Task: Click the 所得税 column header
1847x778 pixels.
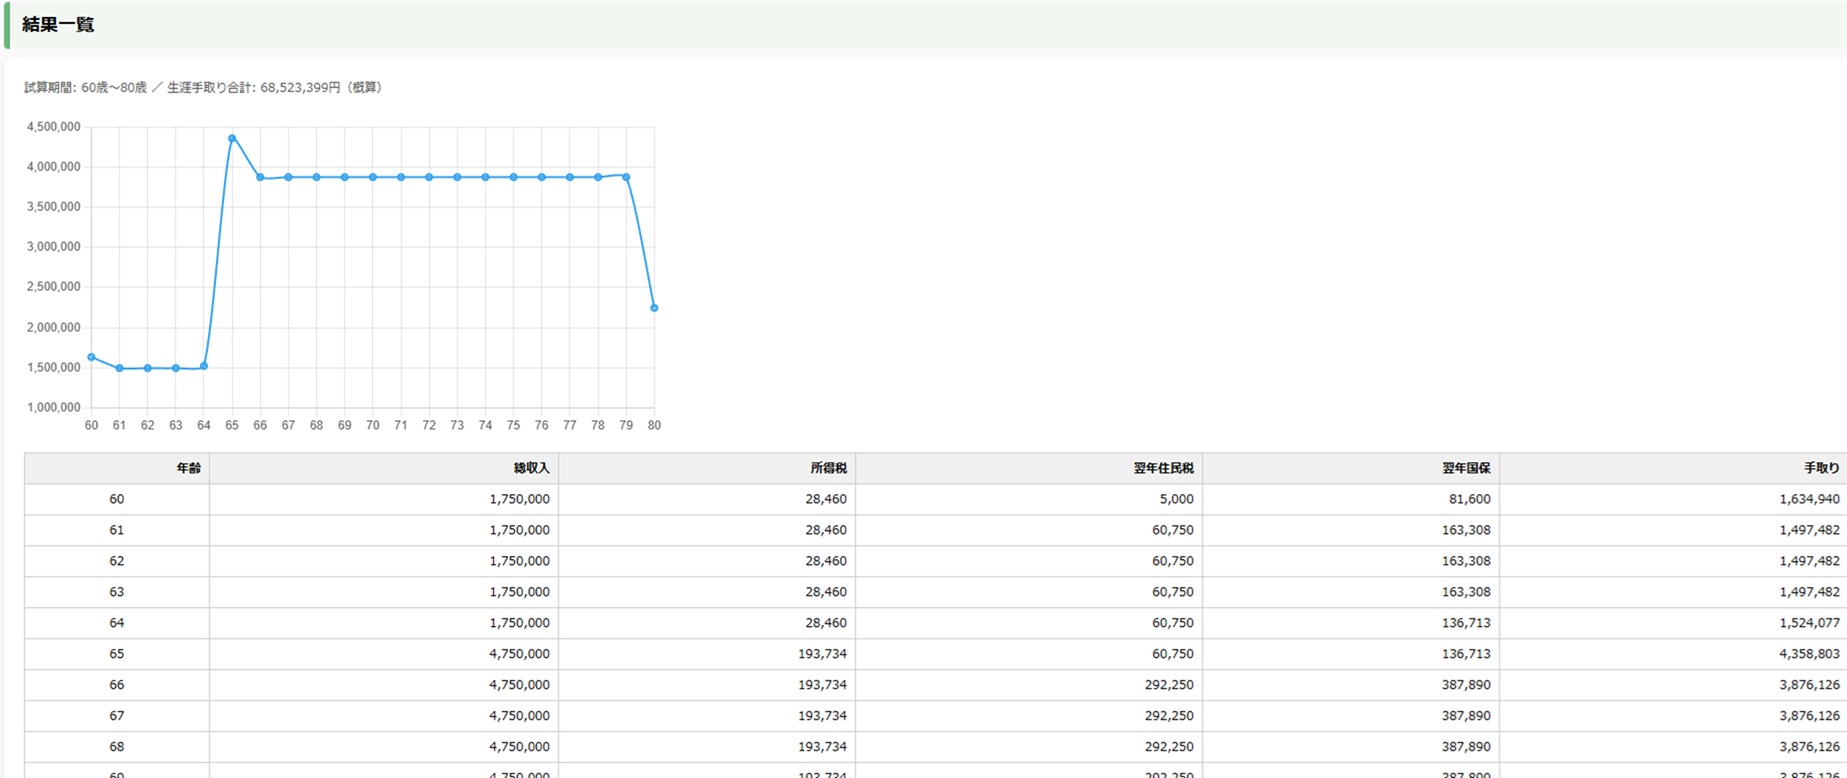Action: pyautogui.click(x=828, y=468)
